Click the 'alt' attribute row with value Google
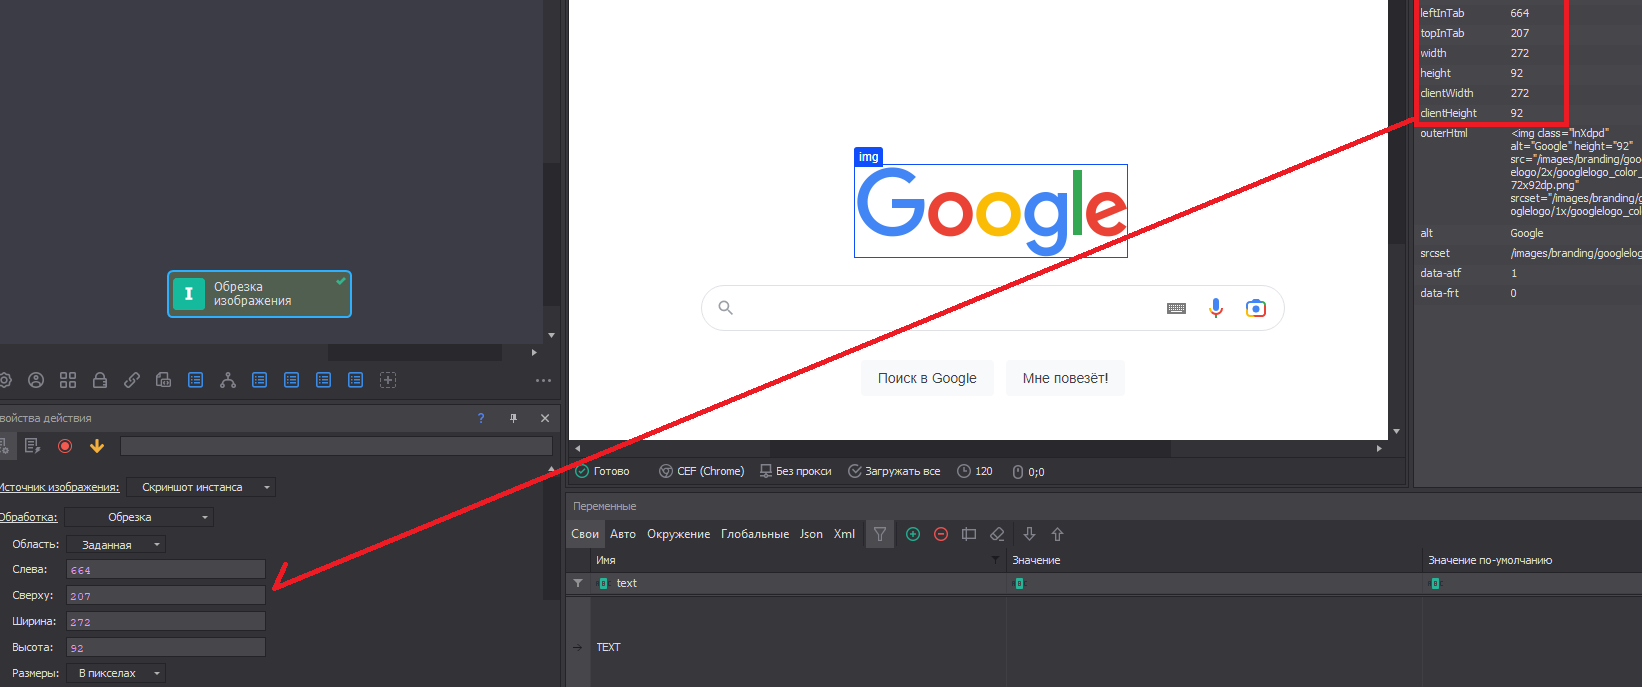Screen dimensions: 1642x687 pos(1529,233)
